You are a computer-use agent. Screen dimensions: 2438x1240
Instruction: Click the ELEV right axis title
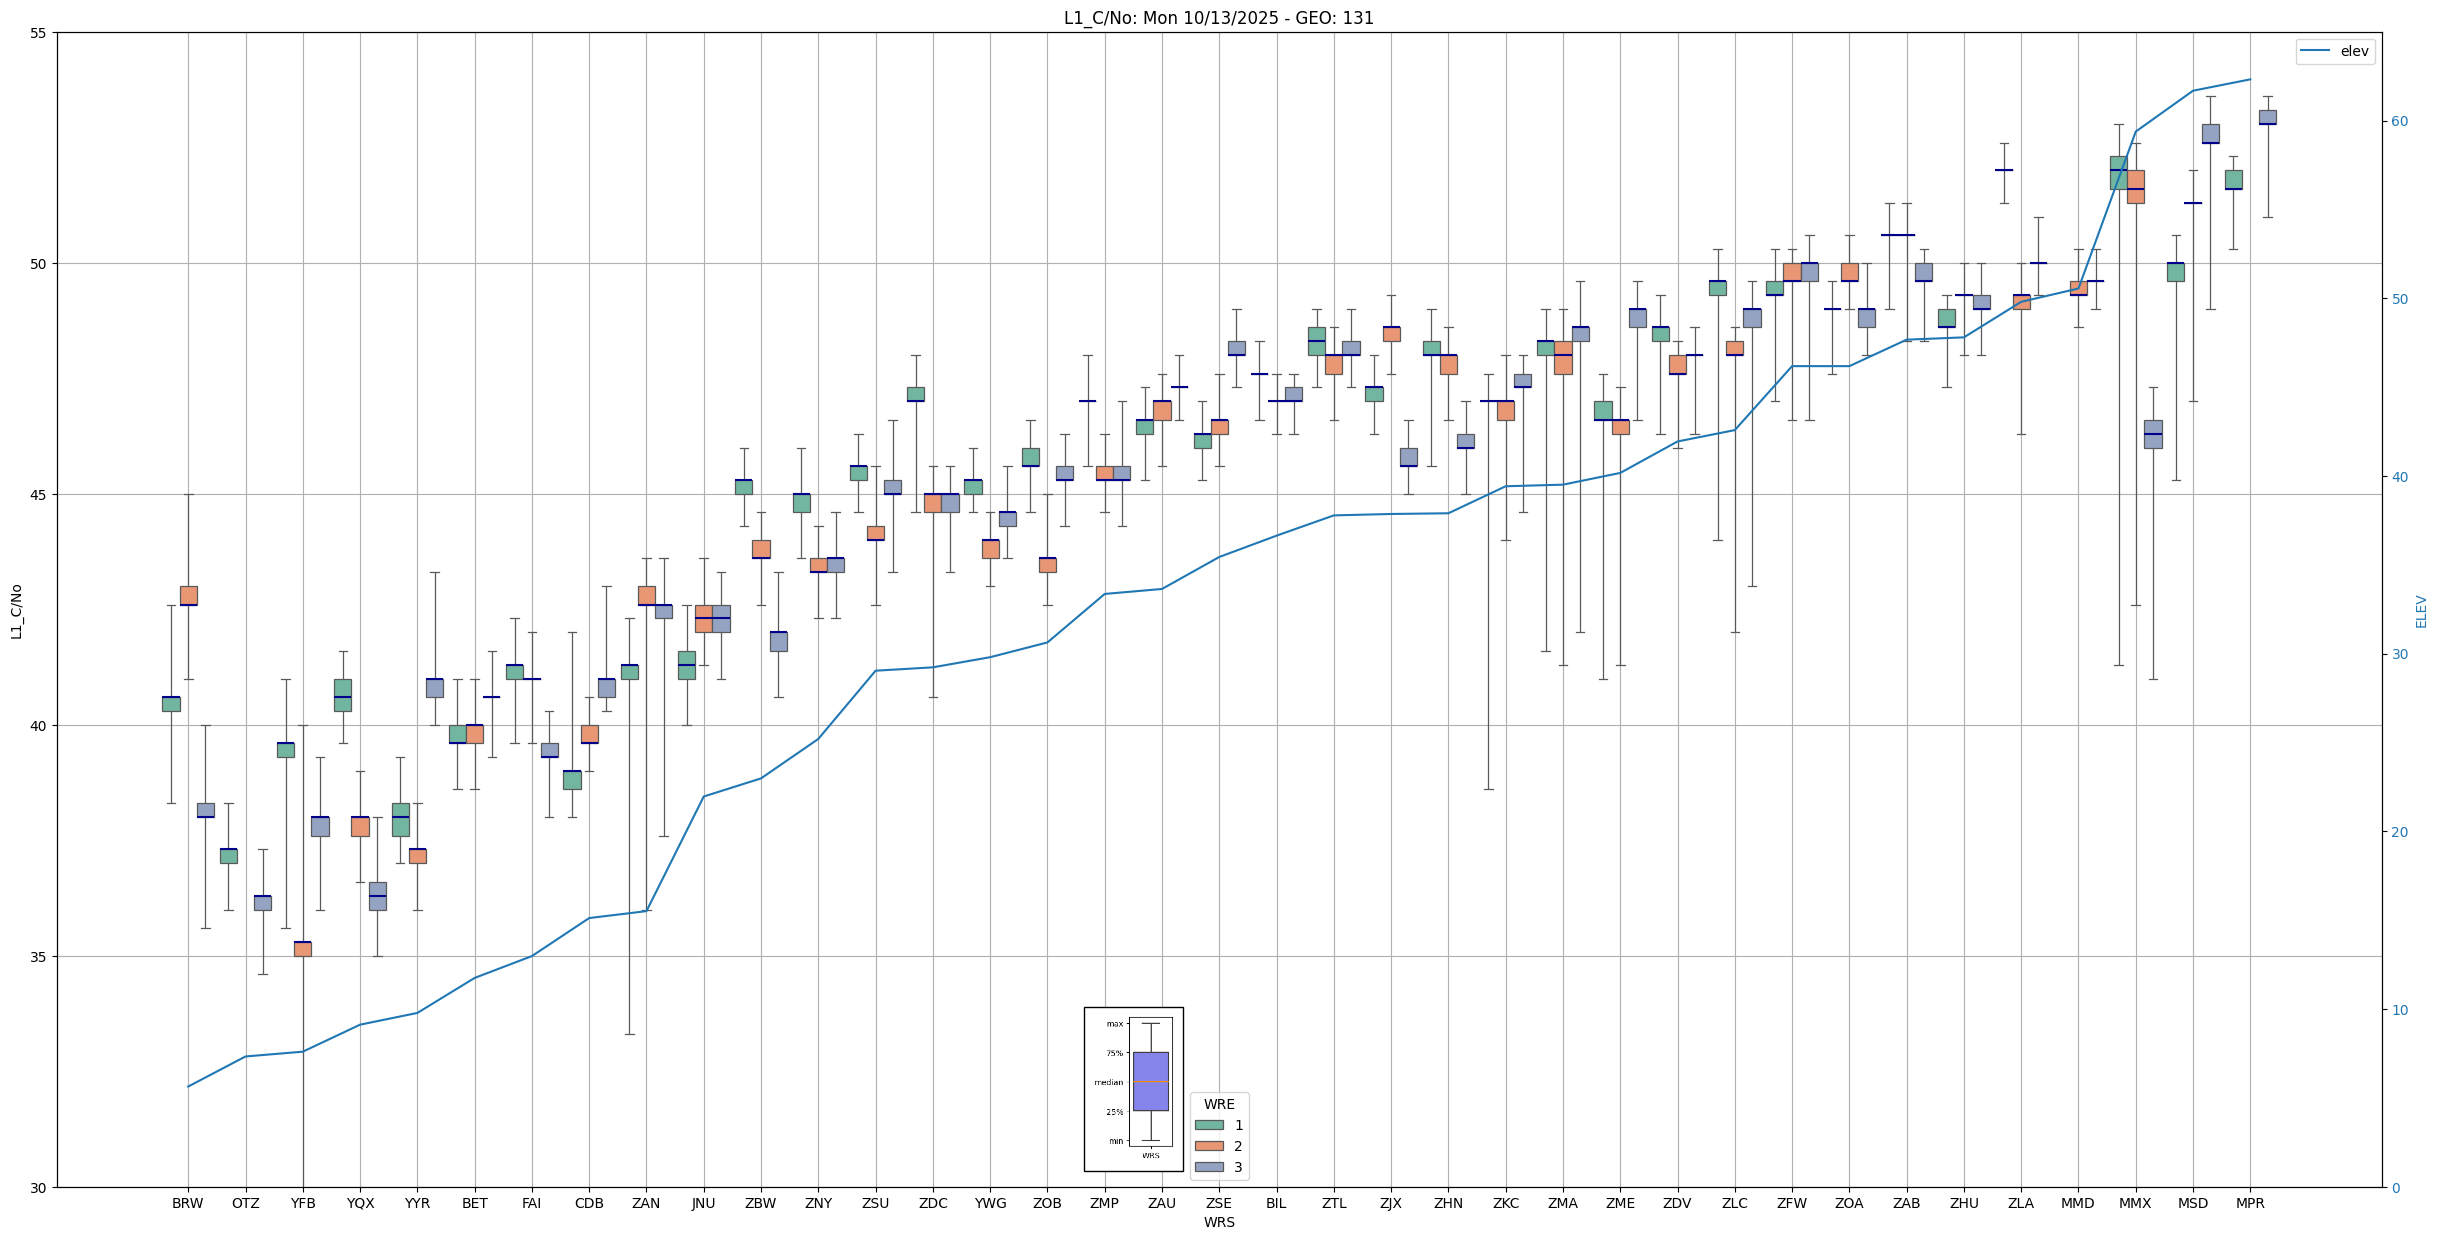2421,611
